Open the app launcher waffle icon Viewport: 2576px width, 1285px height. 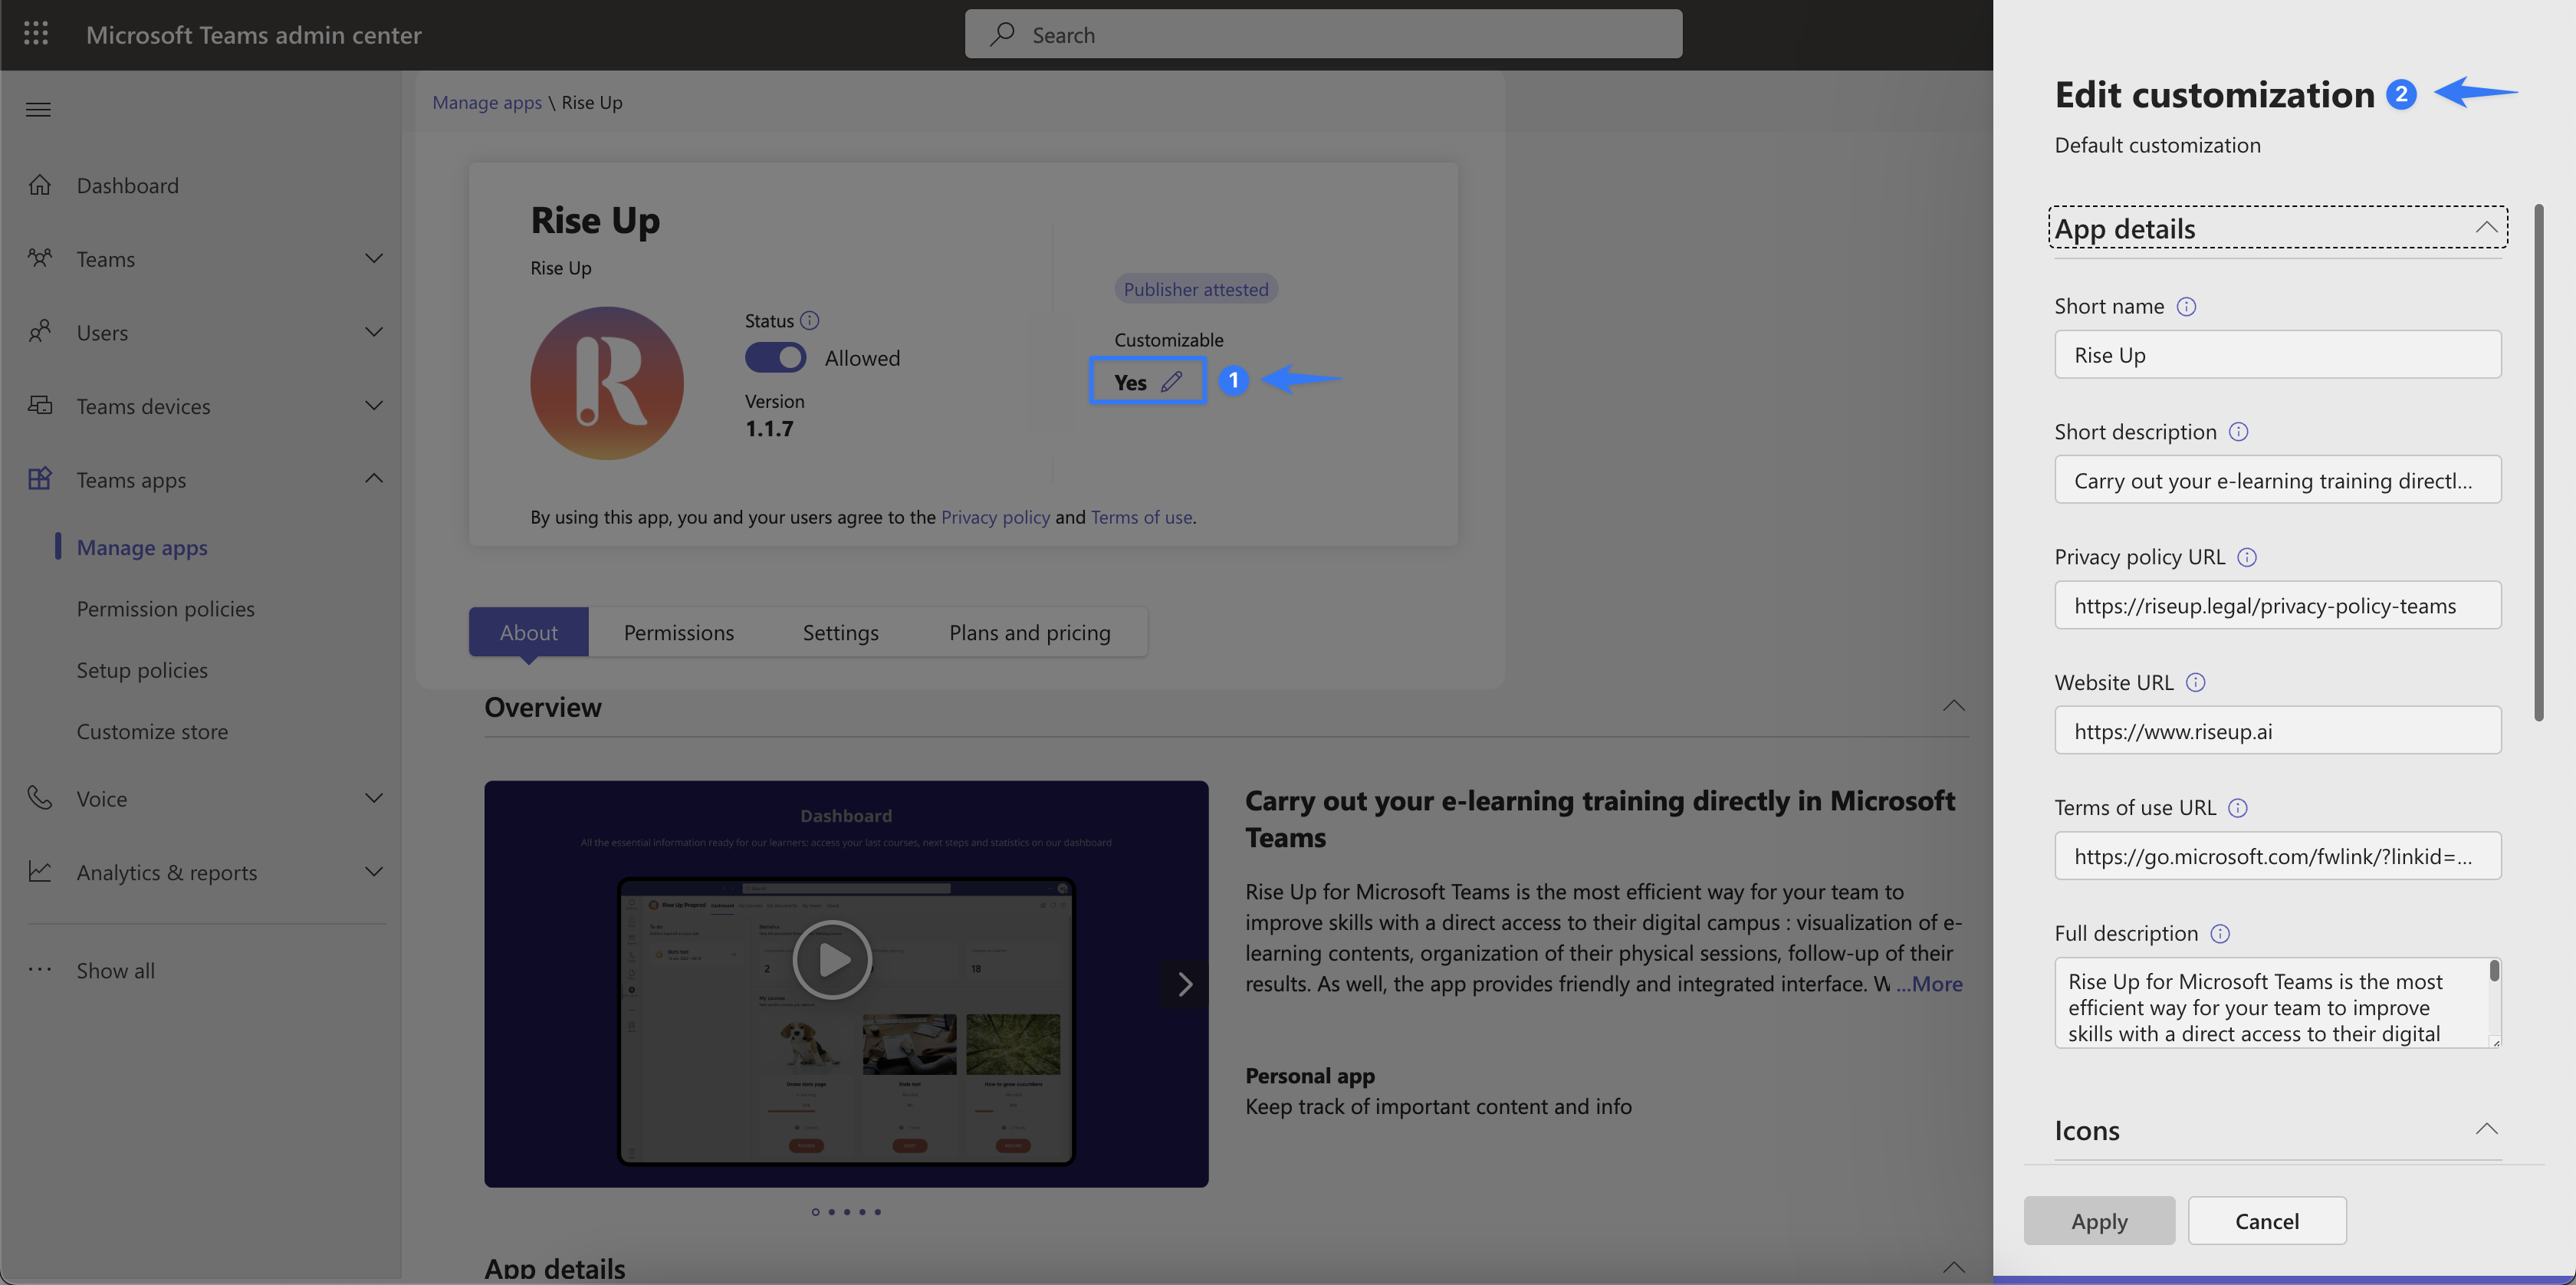pyautogui.click(x=36, y=34)
